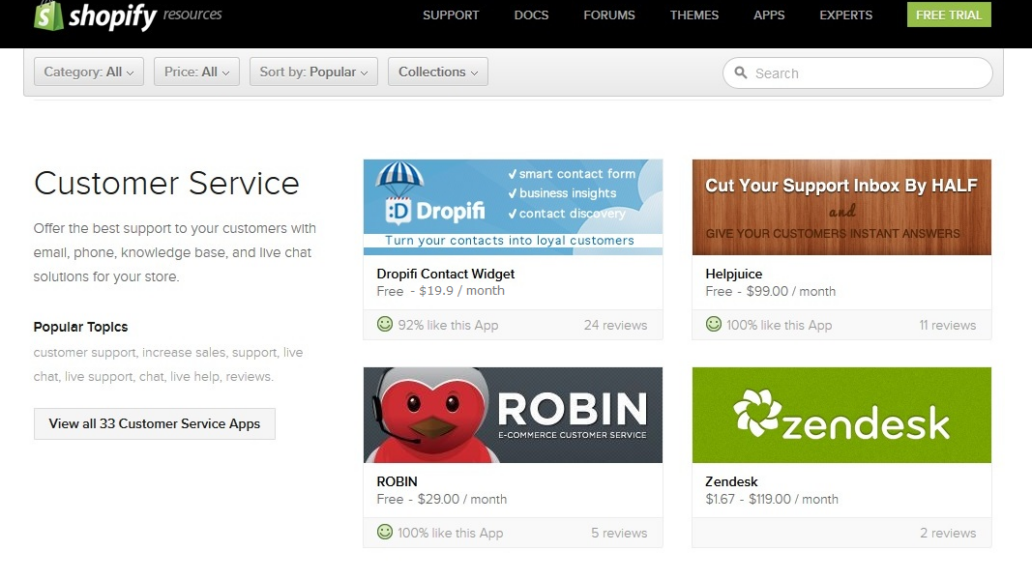Viewport: 1032px width, 580px height.
Task: Select Experts in the top navigation
Action: point(845,15)
